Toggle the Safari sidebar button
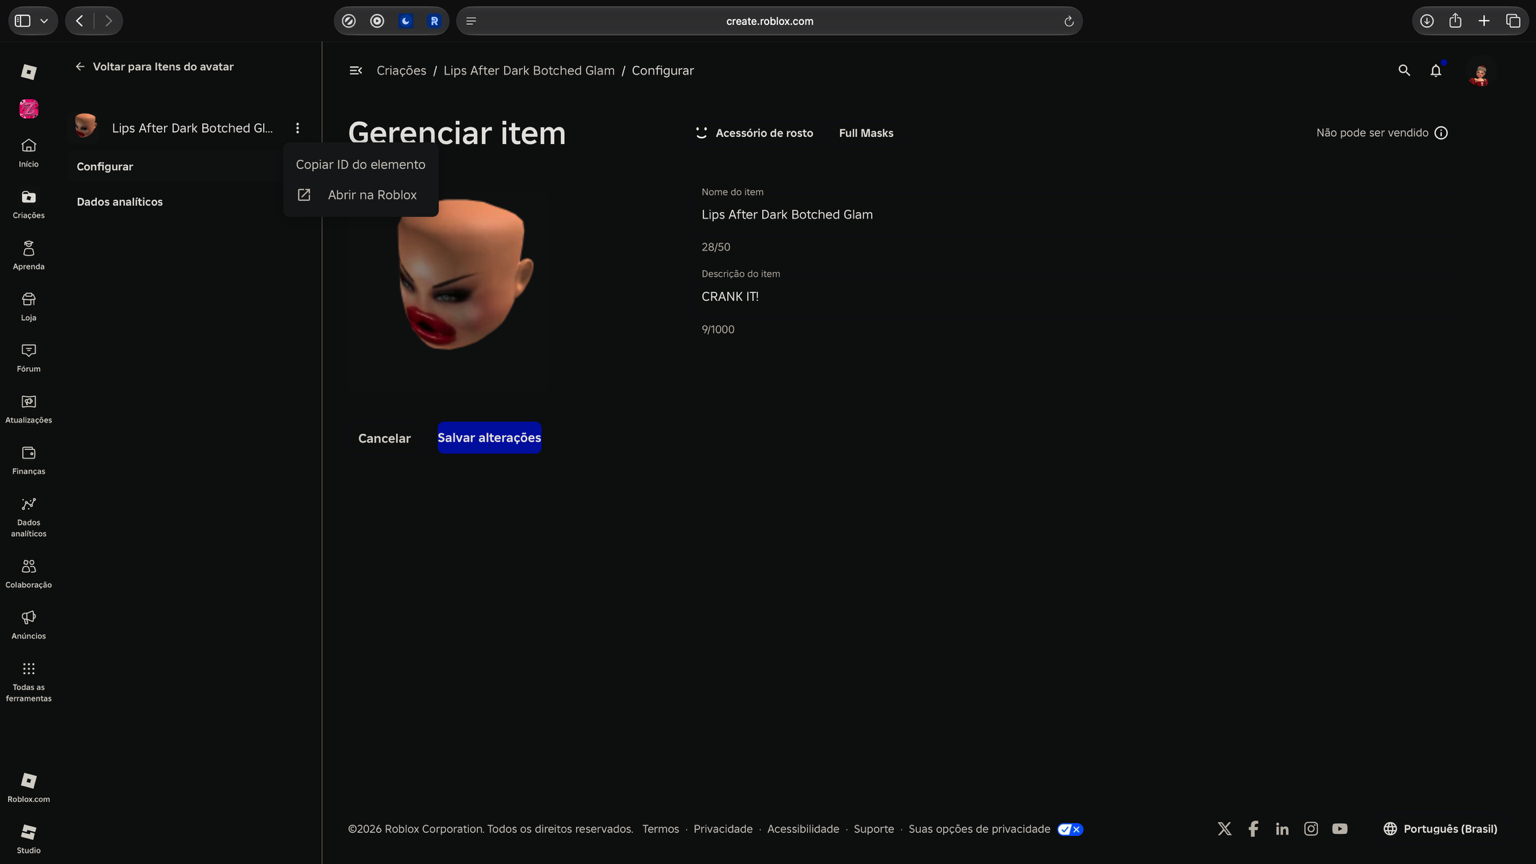 [22, 21]
